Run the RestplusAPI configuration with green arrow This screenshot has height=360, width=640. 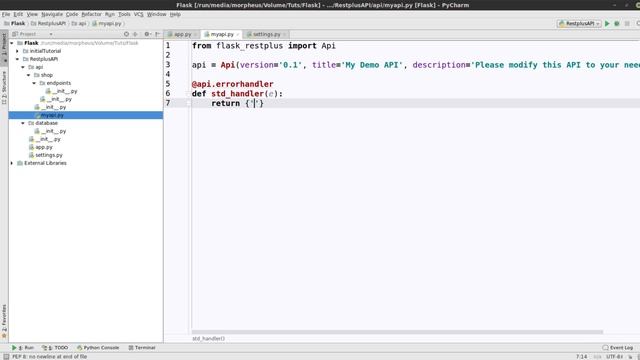[x=607, y=24]
